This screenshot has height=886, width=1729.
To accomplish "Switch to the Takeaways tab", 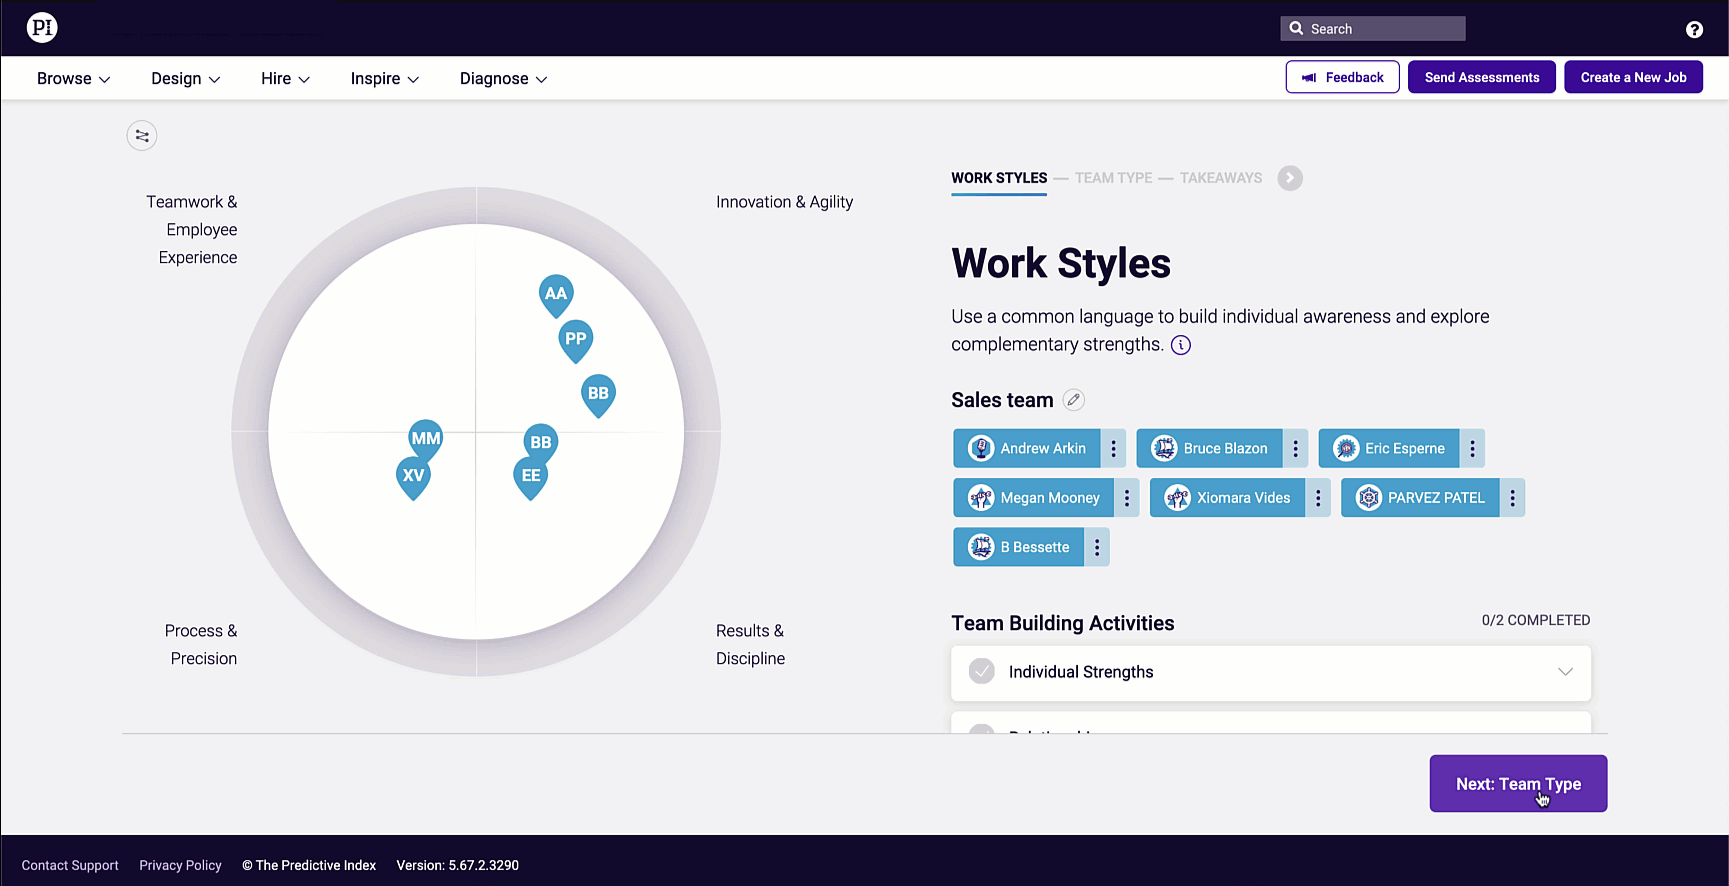I will click(1220, 178).
